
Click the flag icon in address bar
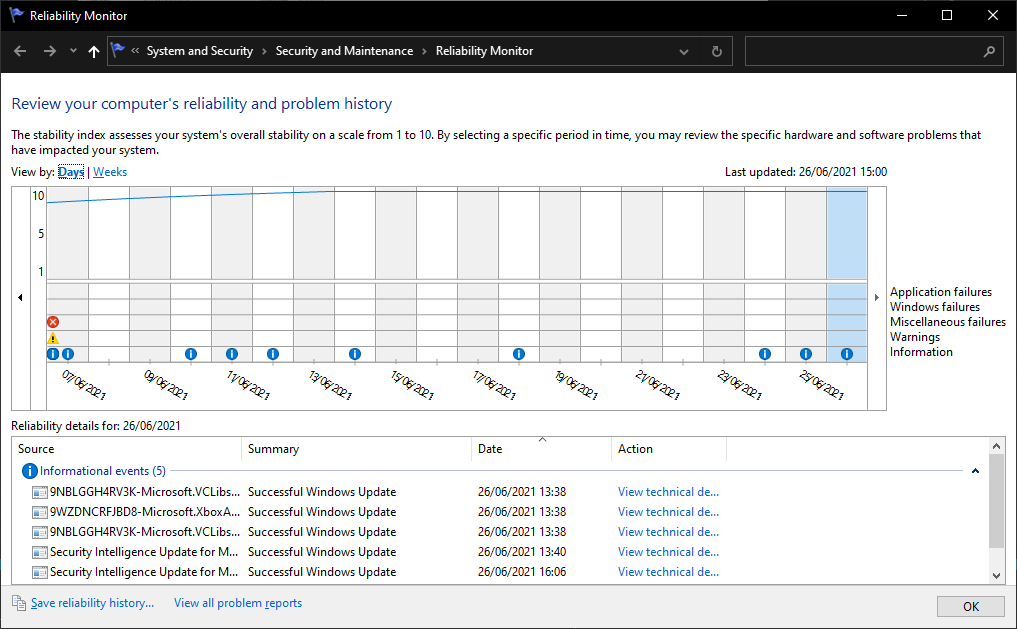117,50
